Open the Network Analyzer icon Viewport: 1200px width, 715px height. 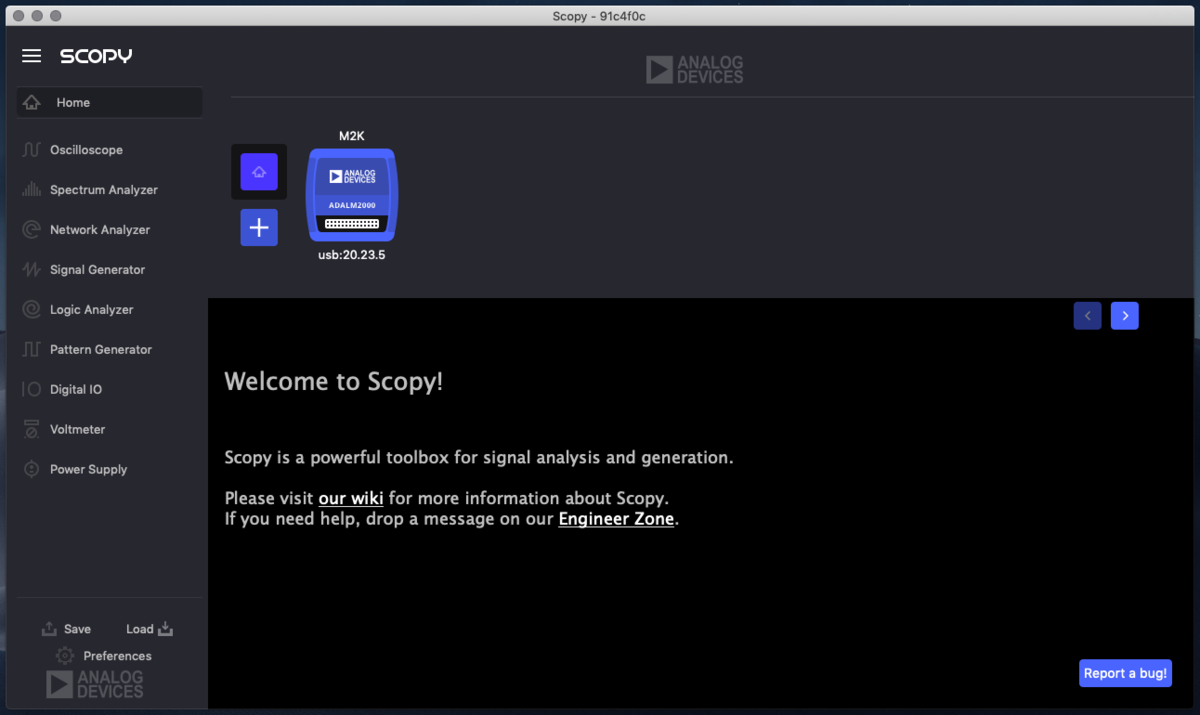(x=31, y=230)
